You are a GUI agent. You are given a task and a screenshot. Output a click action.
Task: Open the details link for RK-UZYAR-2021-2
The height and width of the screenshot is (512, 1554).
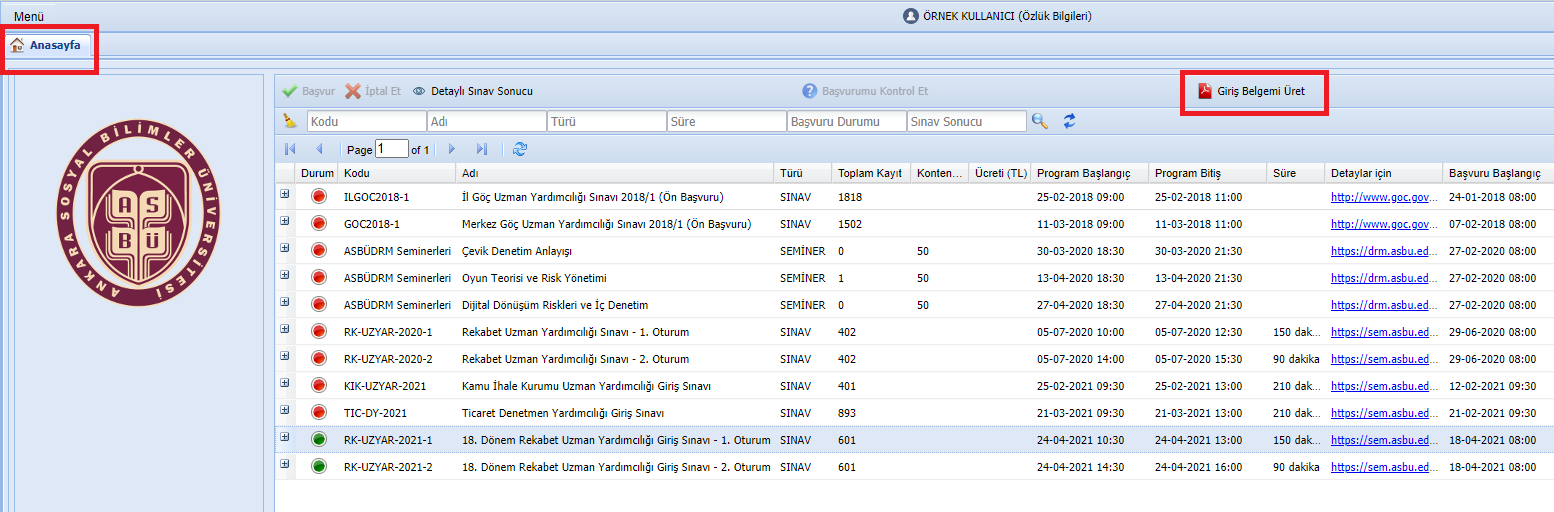click(1384, 467)
